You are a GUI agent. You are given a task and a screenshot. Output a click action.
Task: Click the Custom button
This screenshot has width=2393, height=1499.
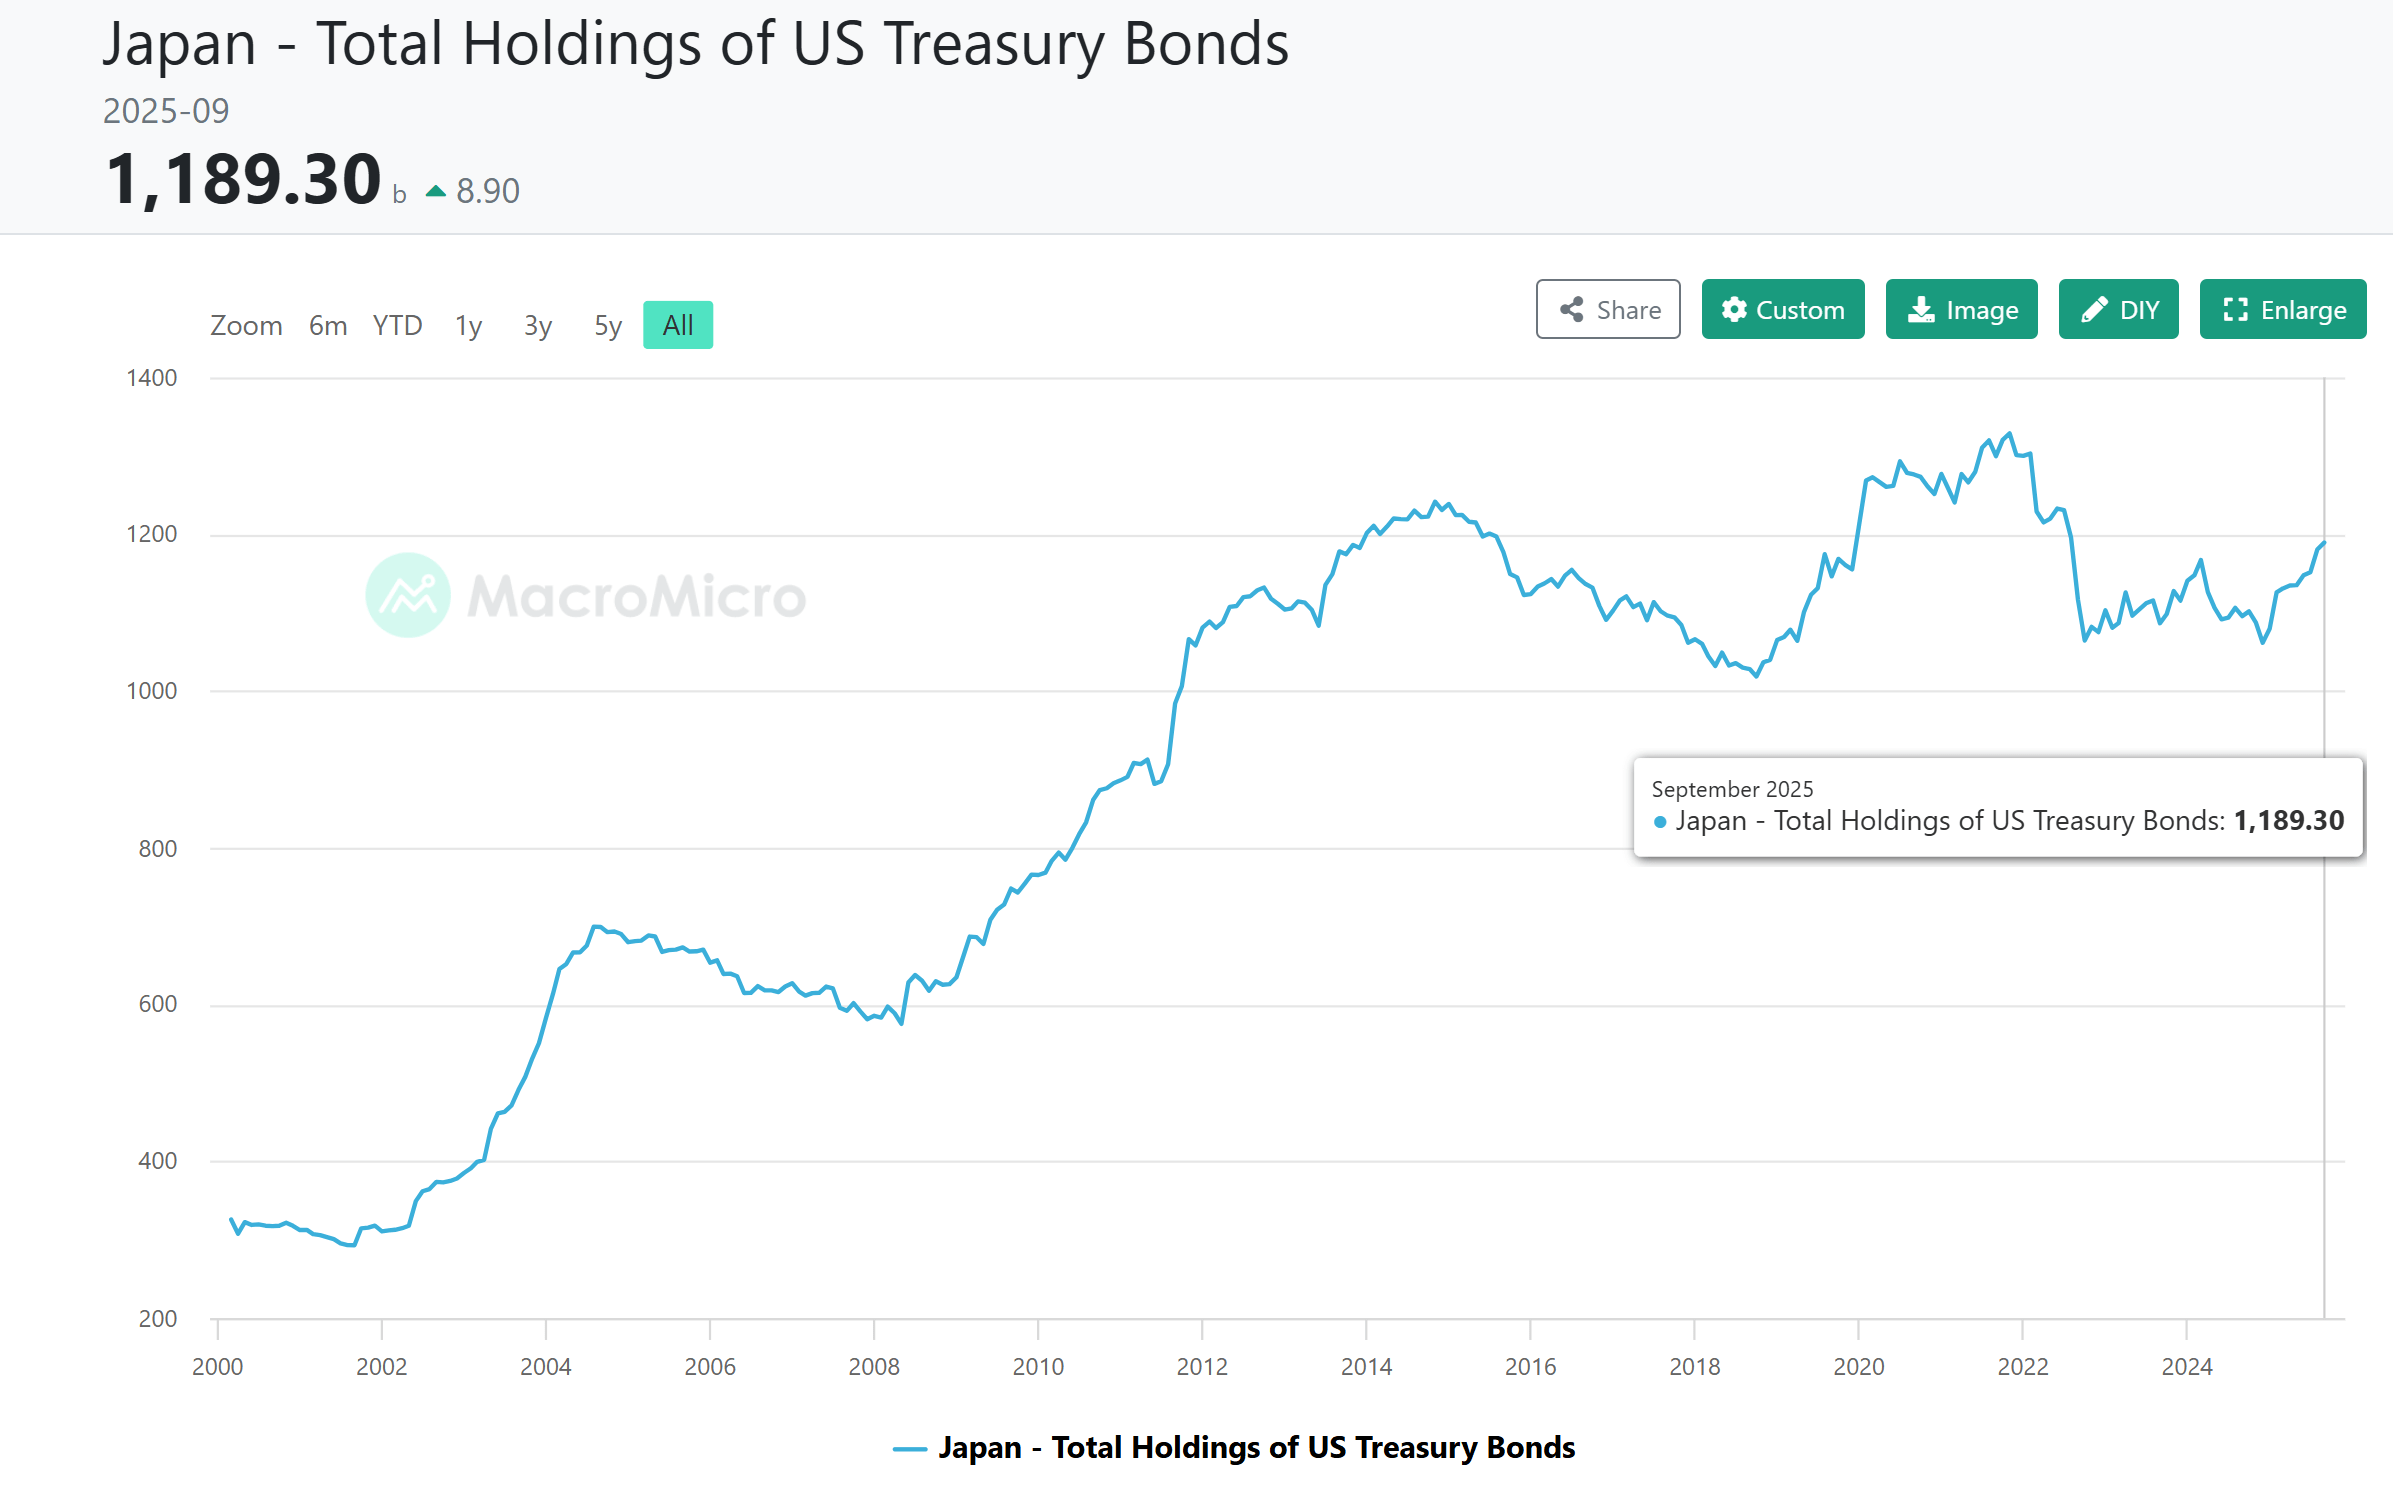tap(1783, 310)
